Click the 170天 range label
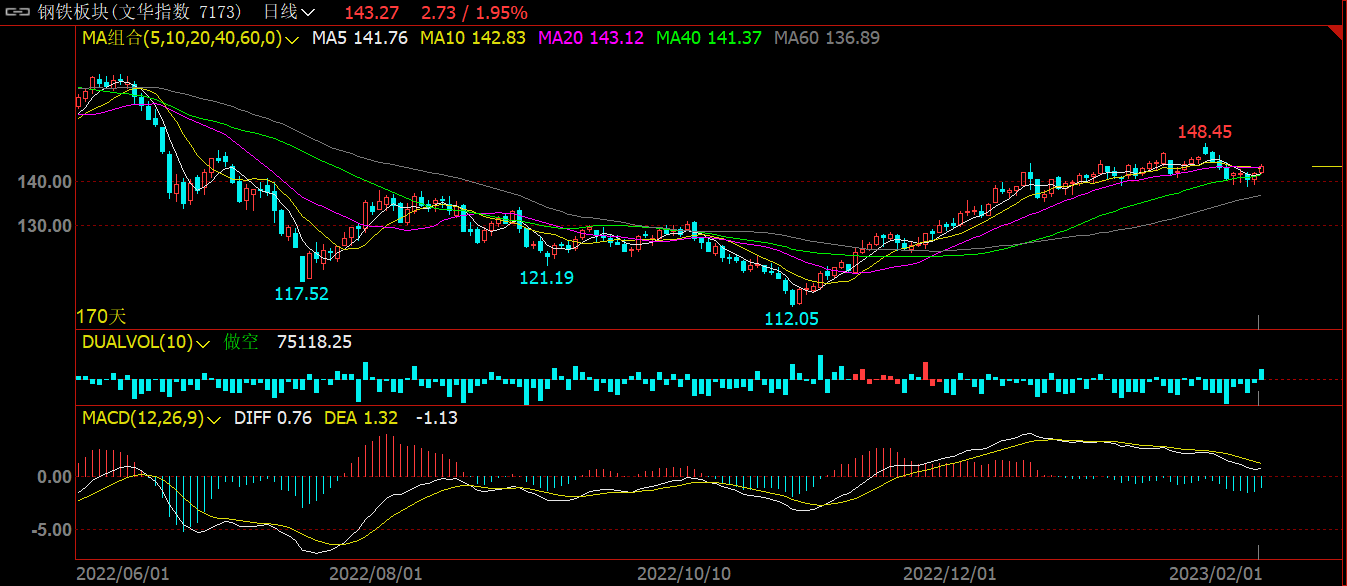This screenshot has width=1347, height=586. click(x=101, y=317)
